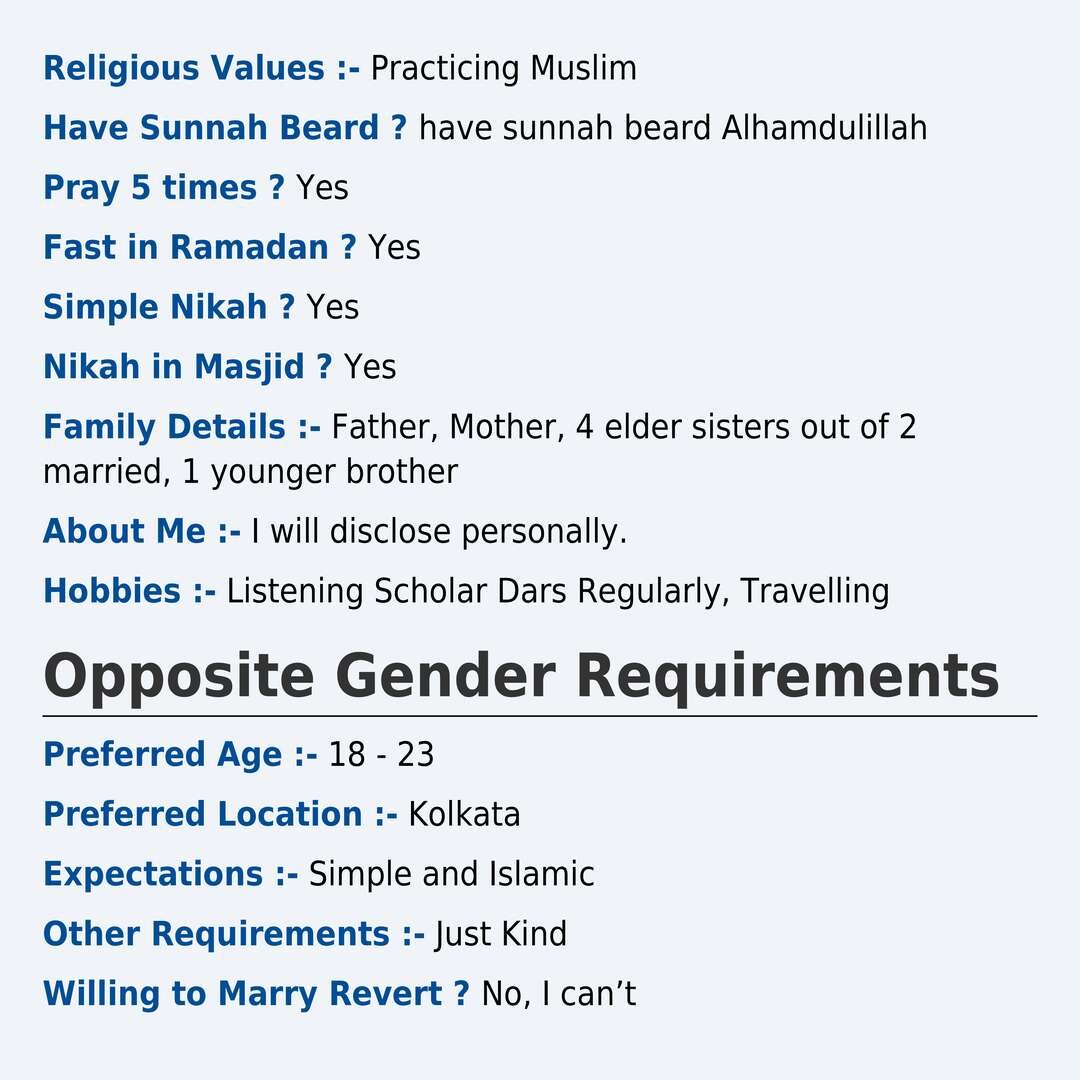This screenshot has width=1080, height=1080.
Task: Select the 'Practicing Muslim' text
Action: coord(503,69)
